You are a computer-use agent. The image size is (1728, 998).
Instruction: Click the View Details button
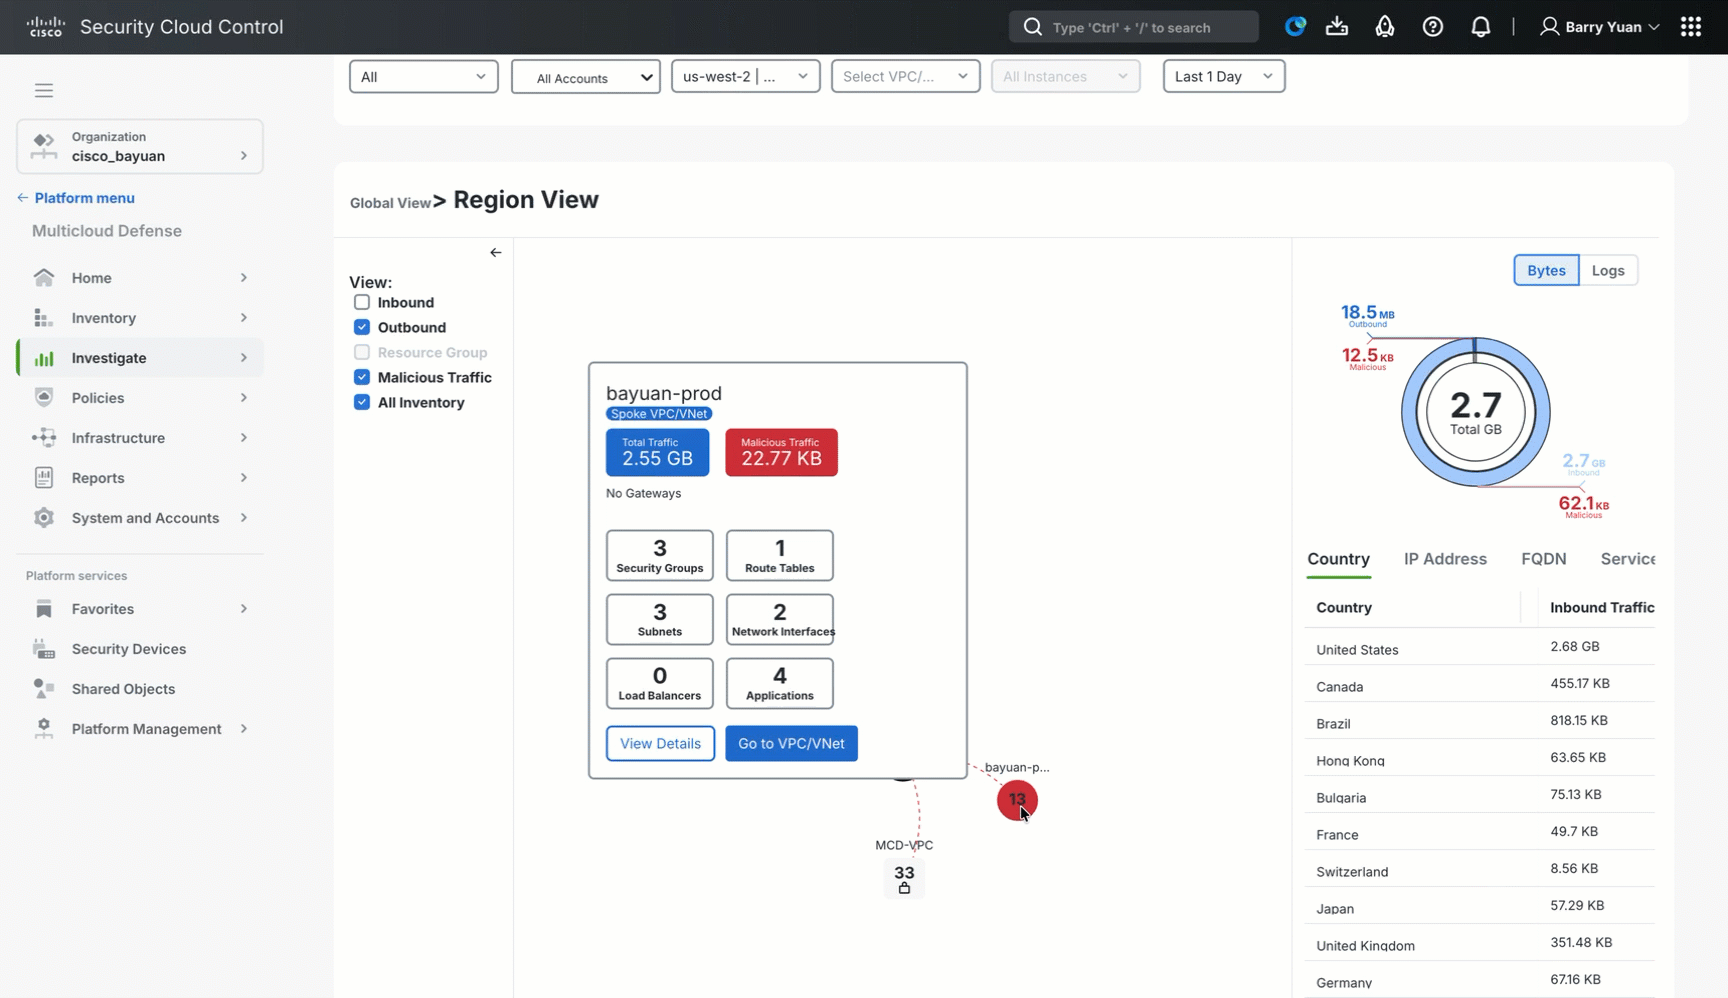point(660,743)
